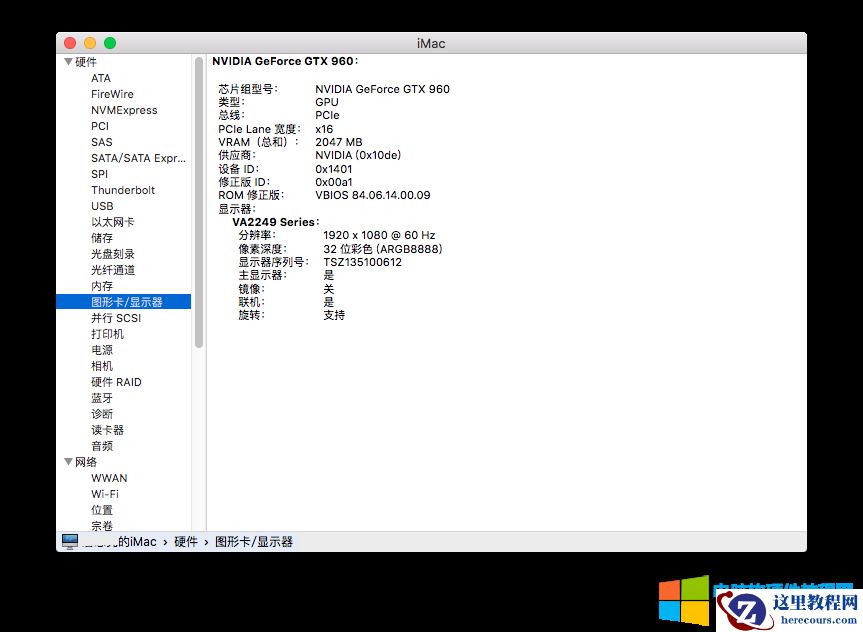The image size is (863, 632).
Task: Click serial number TSZ135100612
Action: [362, 262]
